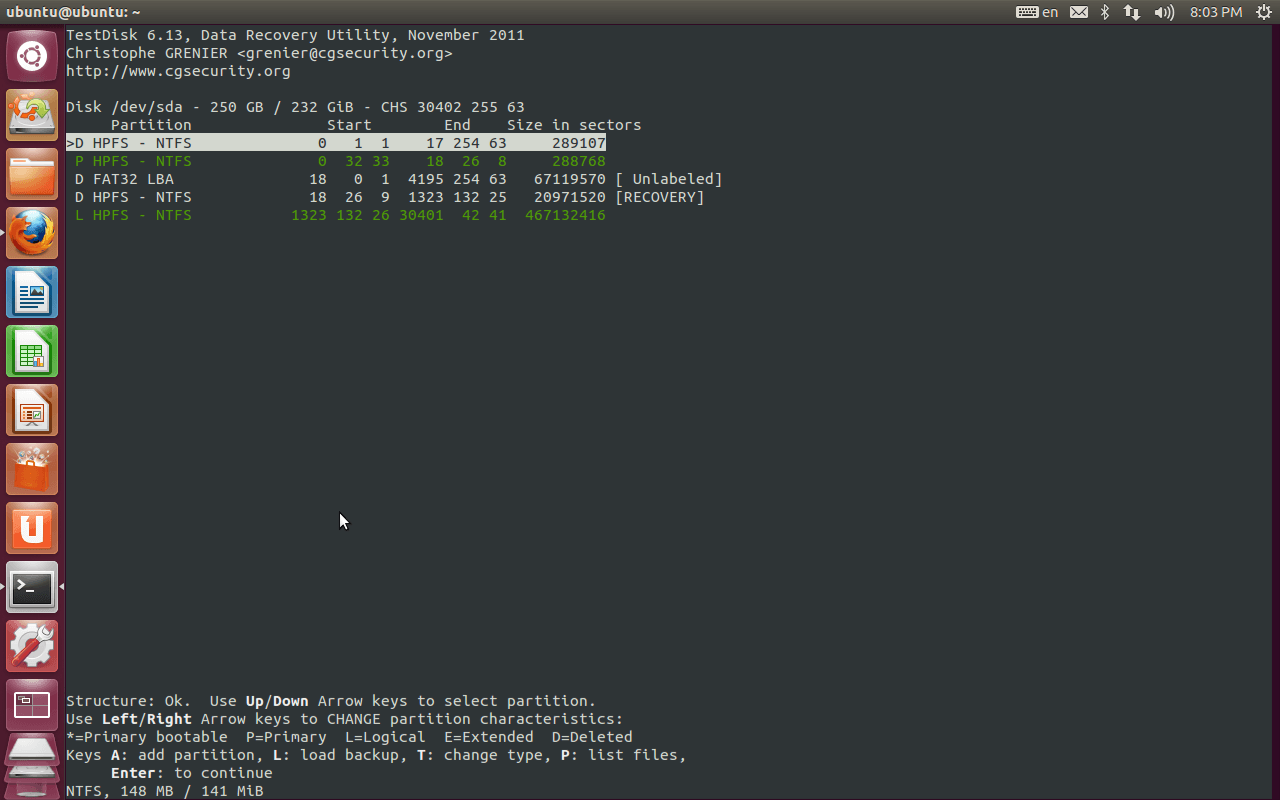Viewport: 1280px width, 800px height.
Task: Click the 'ubuntu@ubuntu: ~' window title
Action: (x=73, y=12)
